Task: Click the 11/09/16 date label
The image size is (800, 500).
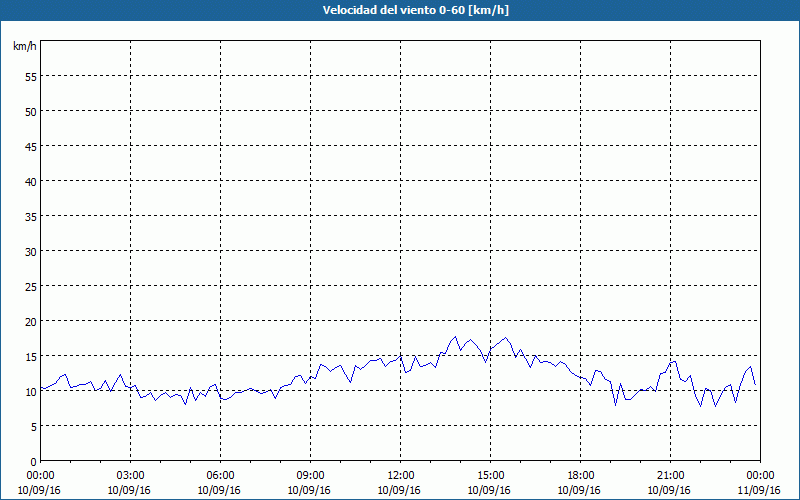Action: coord(759,490)
